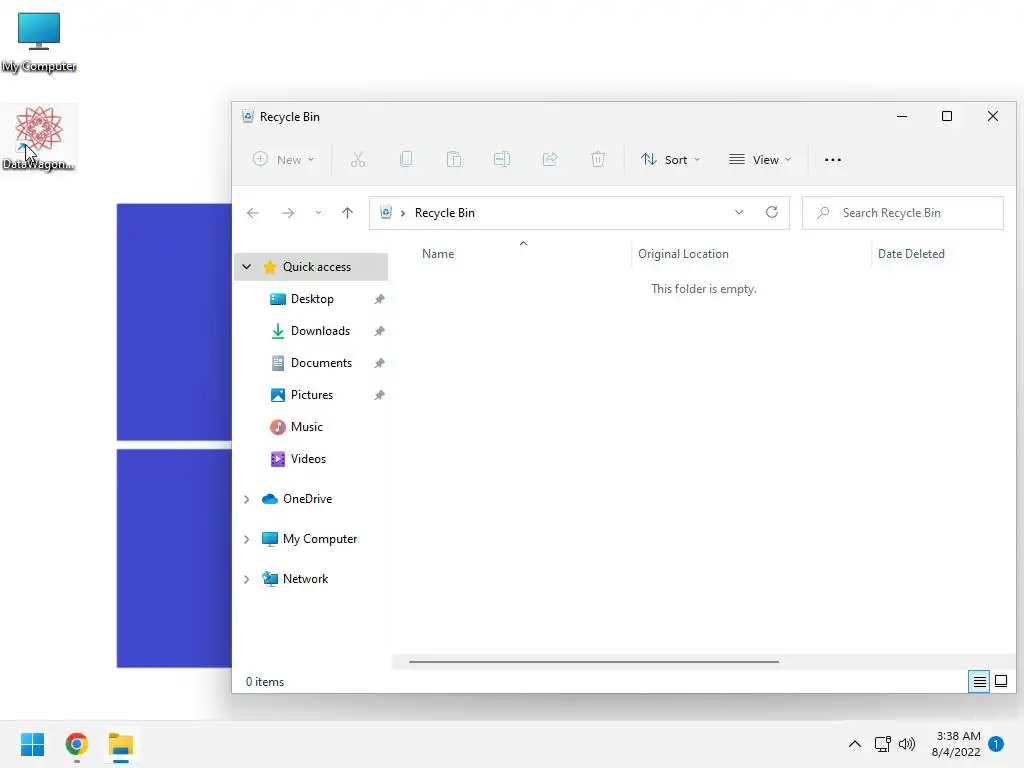Open the Sort dropdown menu
The width and height of the screenshot is (1024, 768).
pyautogui.click(x=670, y=159)
